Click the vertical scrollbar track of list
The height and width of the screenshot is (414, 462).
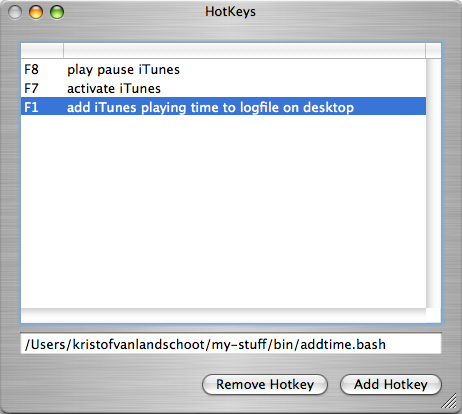[433, 183]
